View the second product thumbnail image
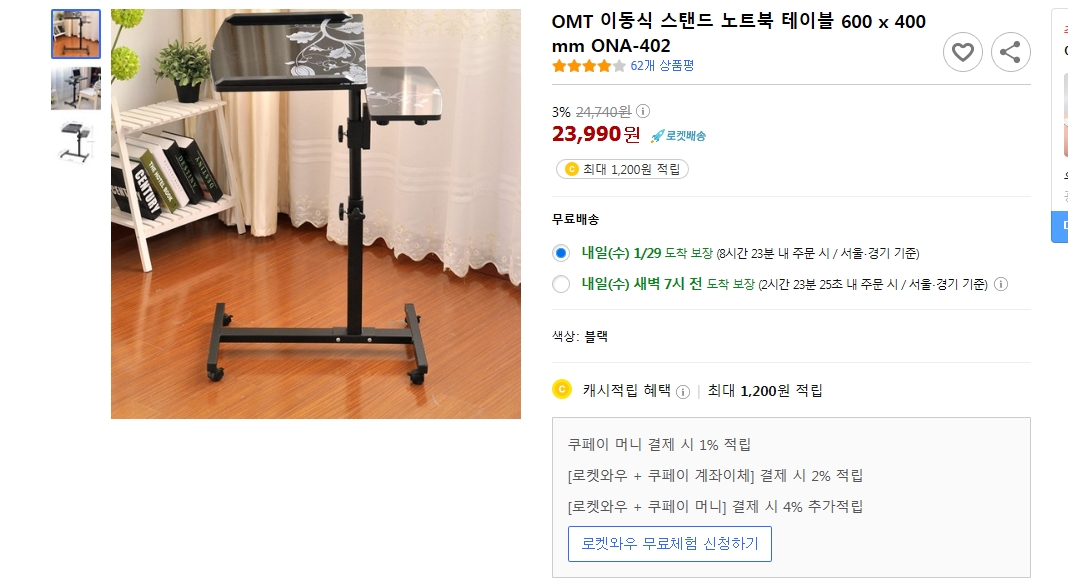This screenshot has width=1068, height=580. (x=76, y=88)
